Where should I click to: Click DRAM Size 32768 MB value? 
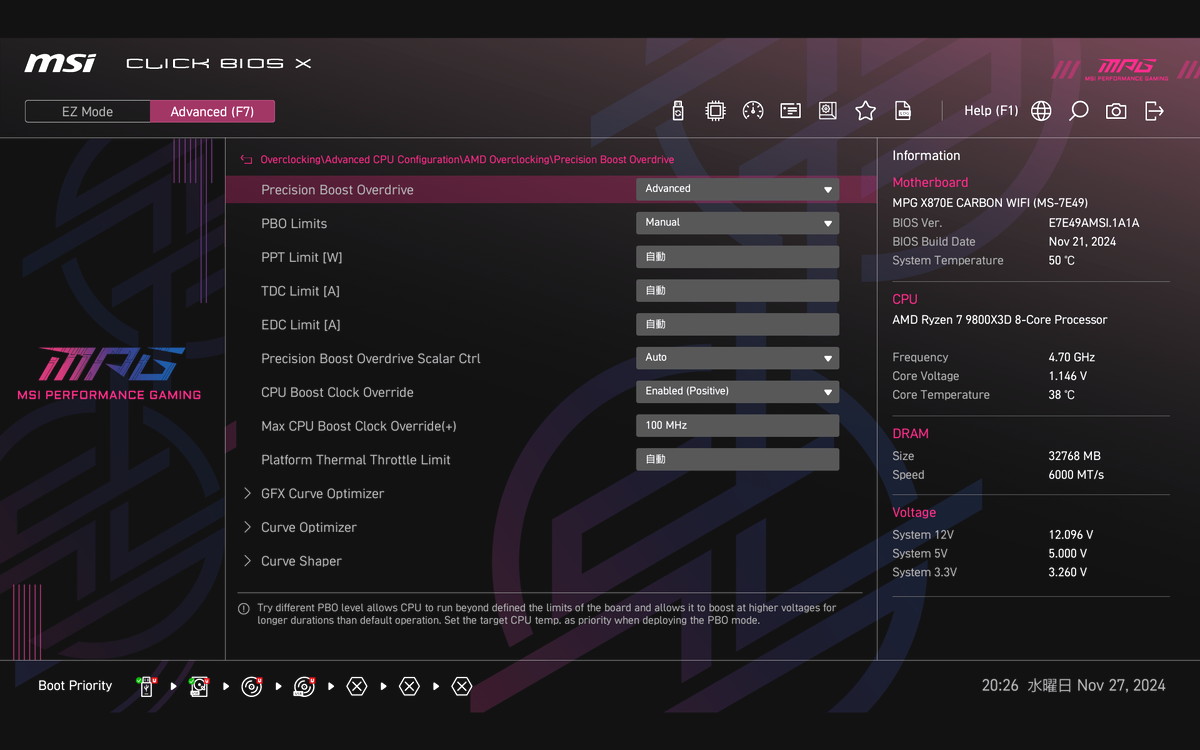pyautogui.click(x=1074, y=456)
